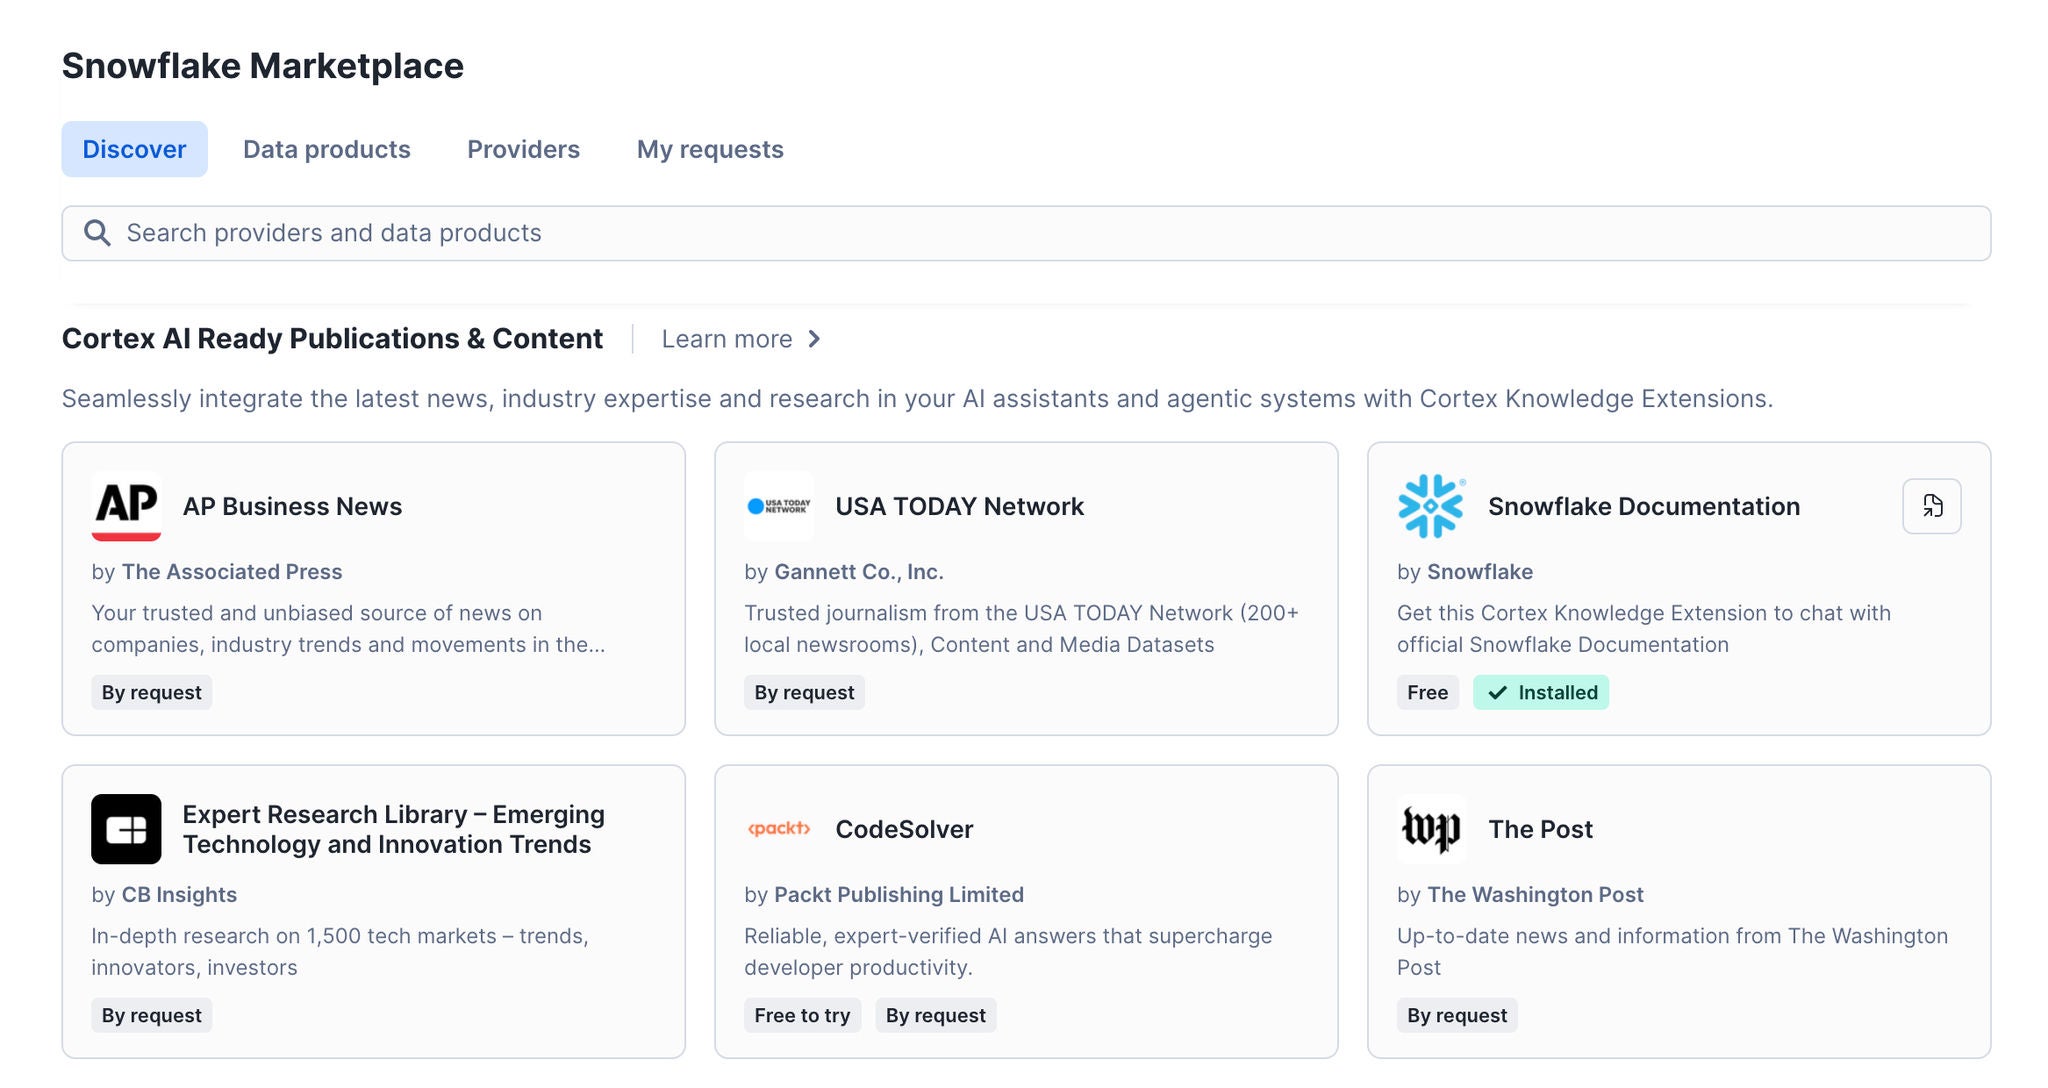Switch to the Data products tab

(x=326, y=149)
